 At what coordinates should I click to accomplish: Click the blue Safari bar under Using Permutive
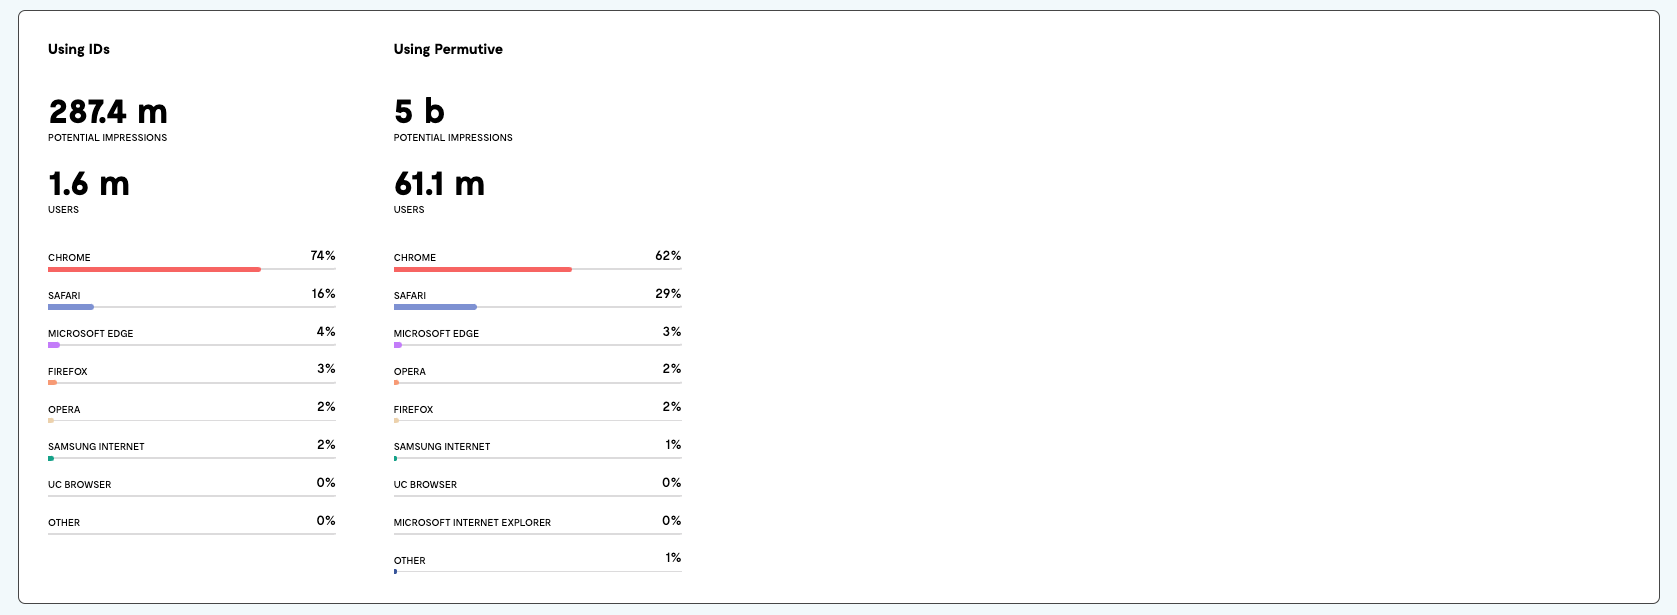point(435,307)
